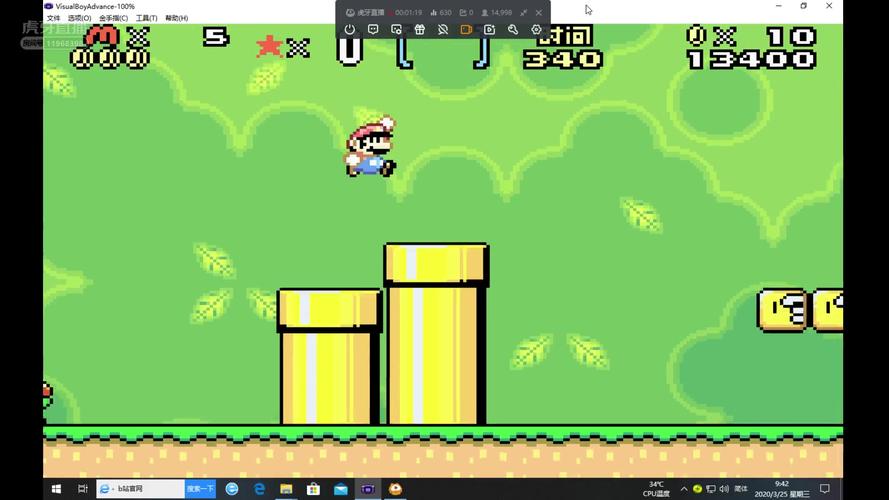This screenshot has height=500, width=889.
Task: Launch Microsoft Edge from the taskbar
Action: 259,489
